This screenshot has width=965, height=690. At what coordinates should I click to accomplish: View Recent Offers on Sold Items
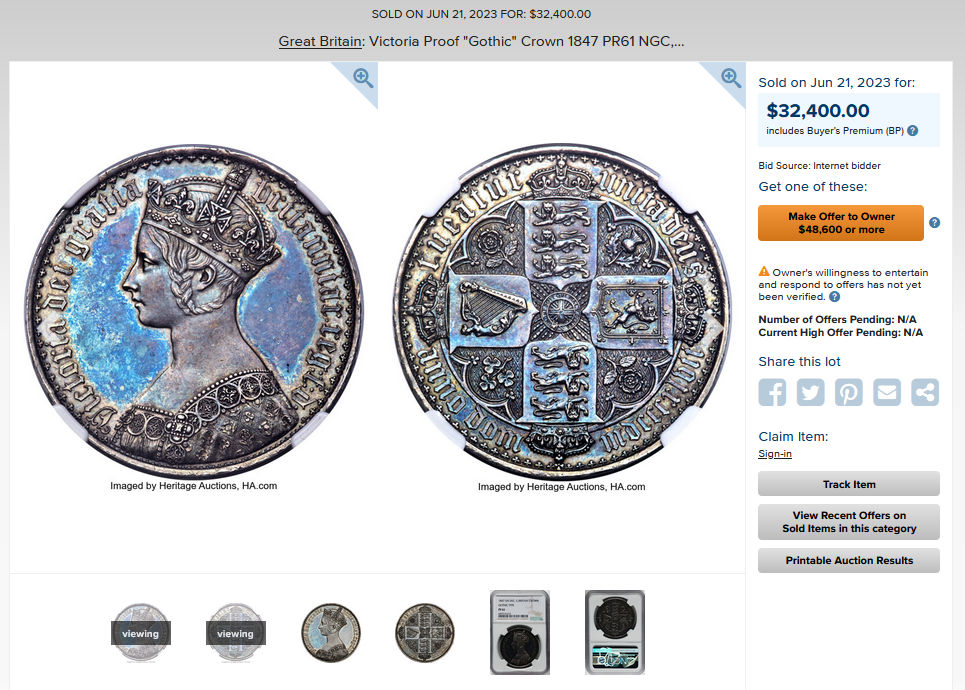click(849, 522)
